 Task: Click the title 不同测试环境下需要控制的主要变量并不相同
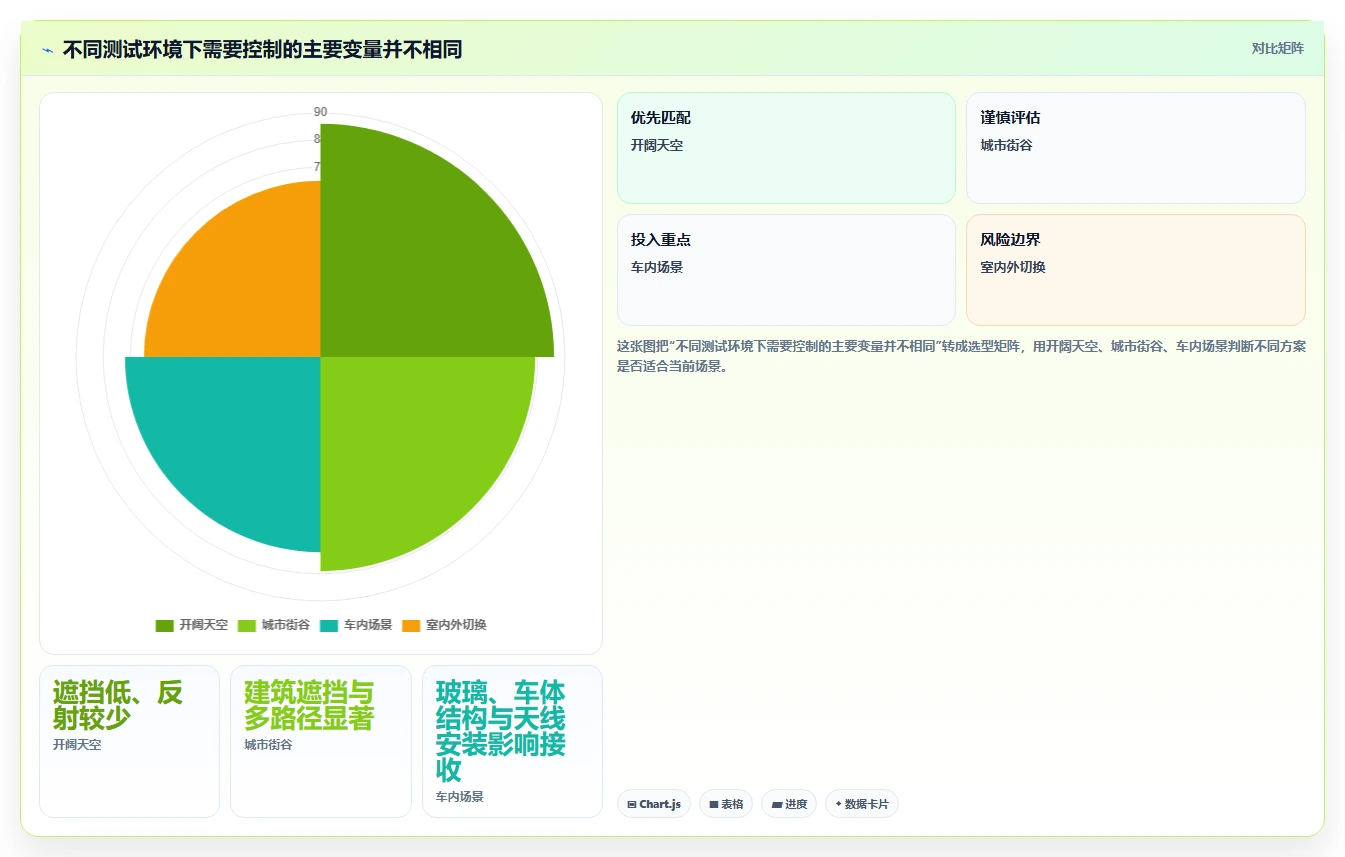tap(262, 49)
